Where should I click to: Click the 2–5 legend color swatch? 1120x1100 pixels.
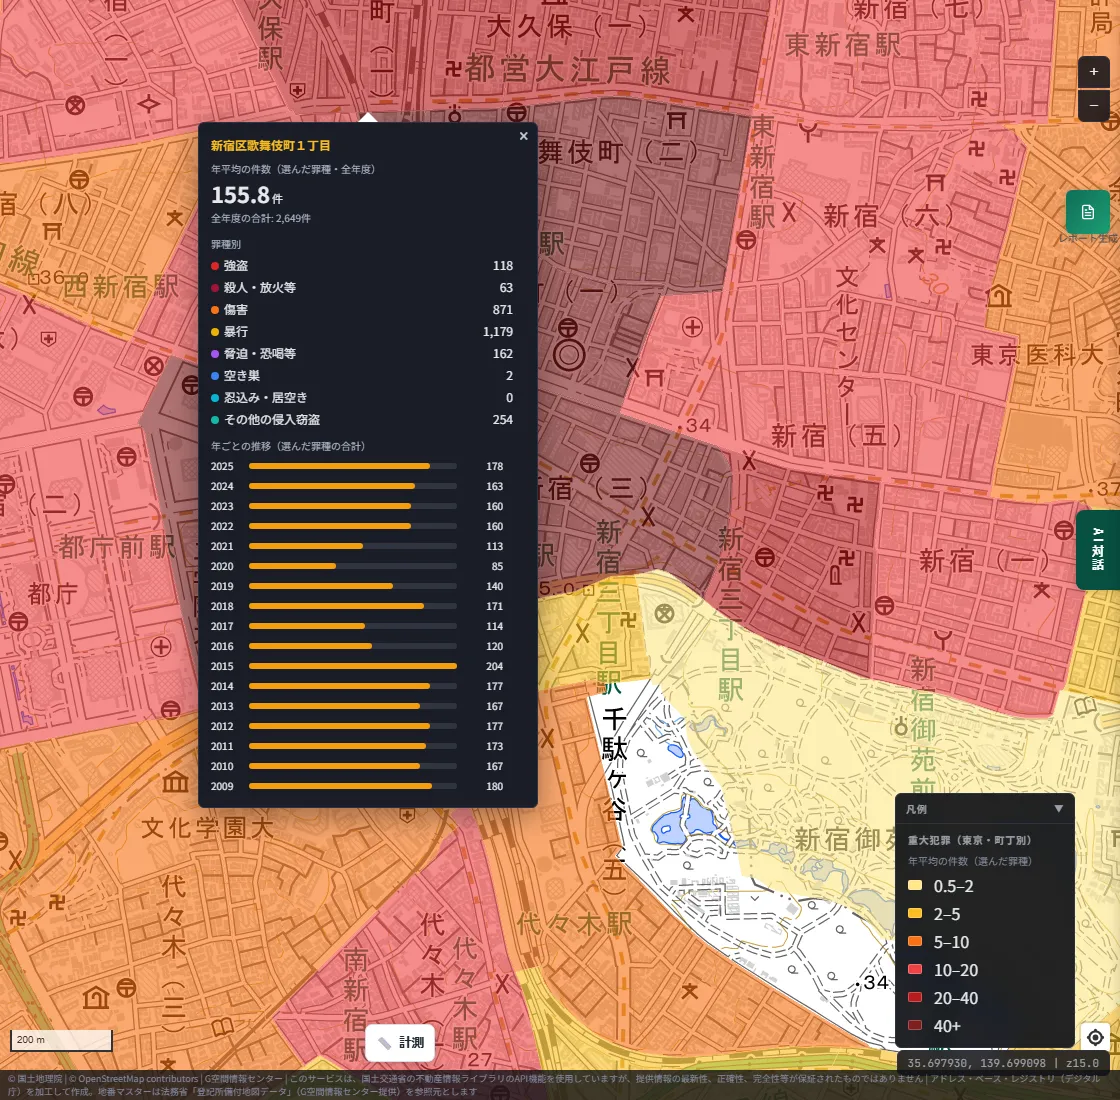pos(914,914)
